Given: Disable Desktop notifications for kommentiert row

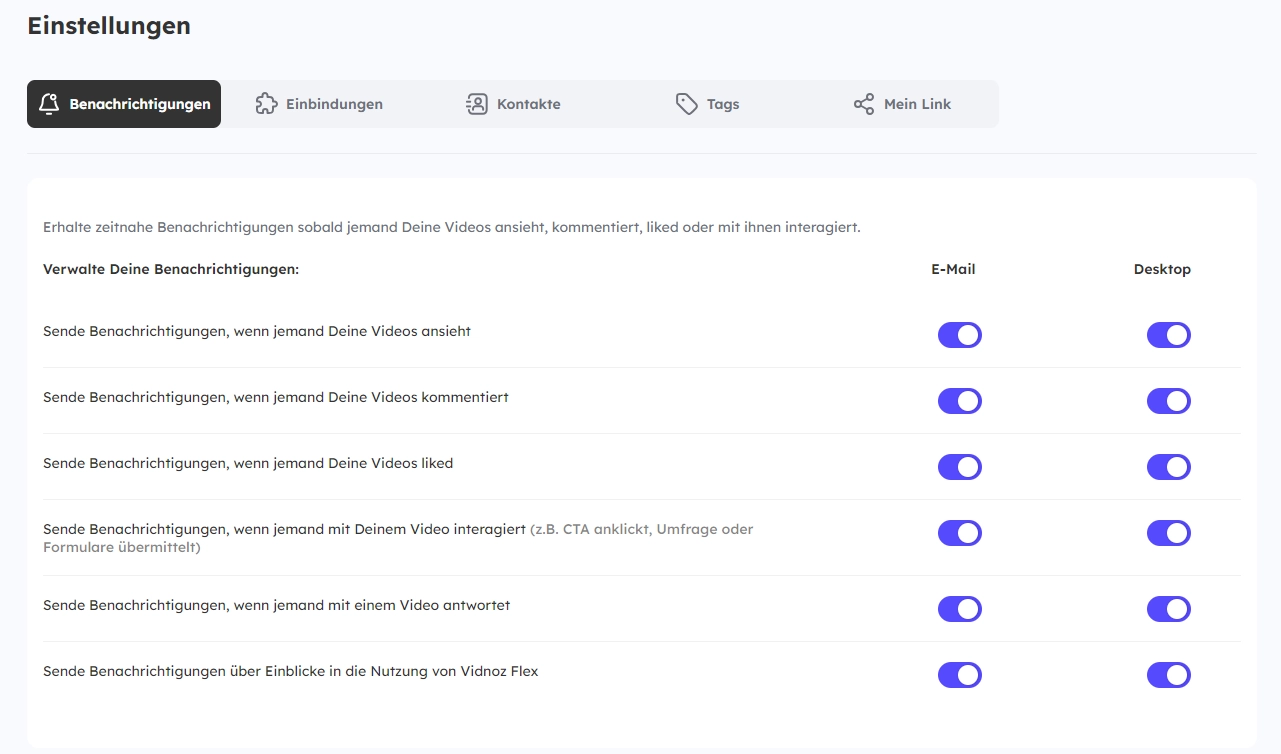Looking at the screenshot, I should coord(1169,401).
